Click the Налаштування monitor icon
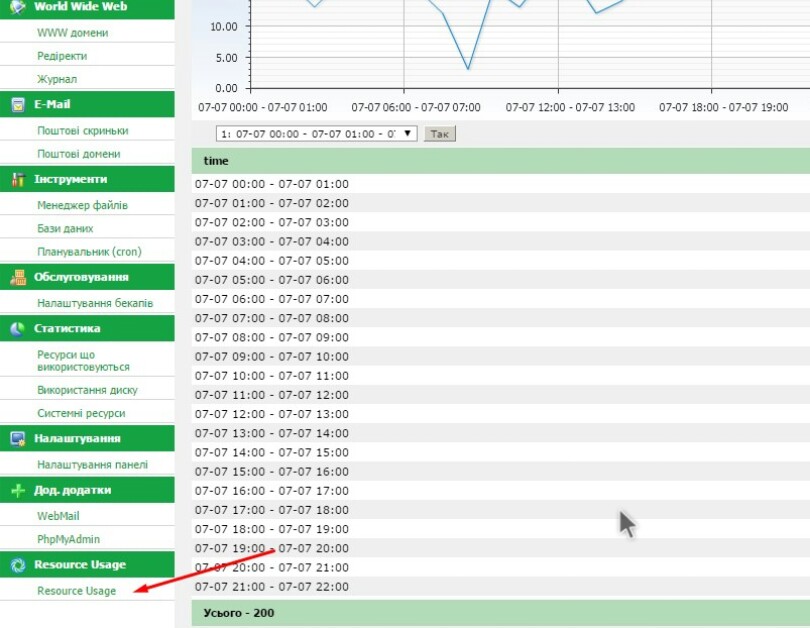Viewport: 810px width, 628px height. (18, 438)
